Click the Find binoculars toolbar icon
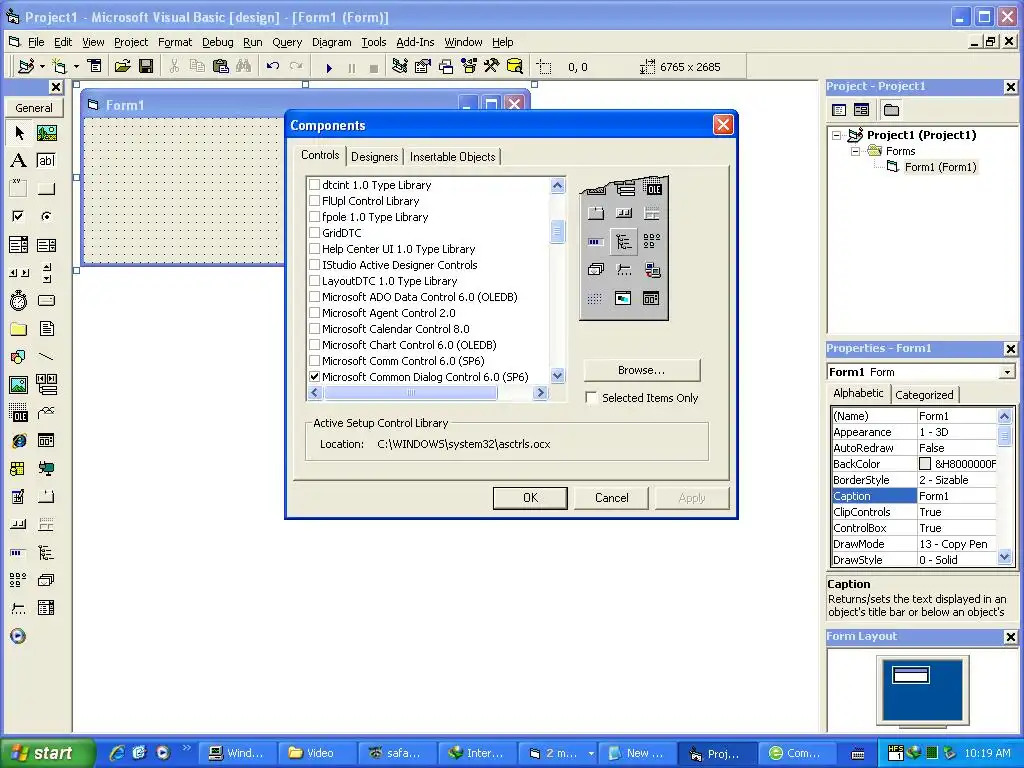The width and height of the screenshot is (1024, 768). coord(244,67)
